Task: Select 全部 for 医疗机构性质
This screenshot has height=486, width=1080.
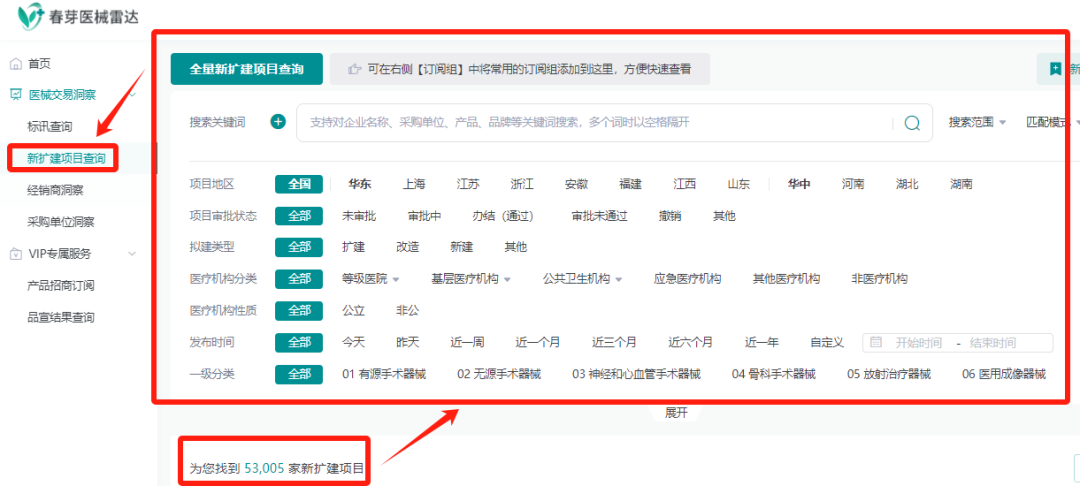Action: (299, 310)
